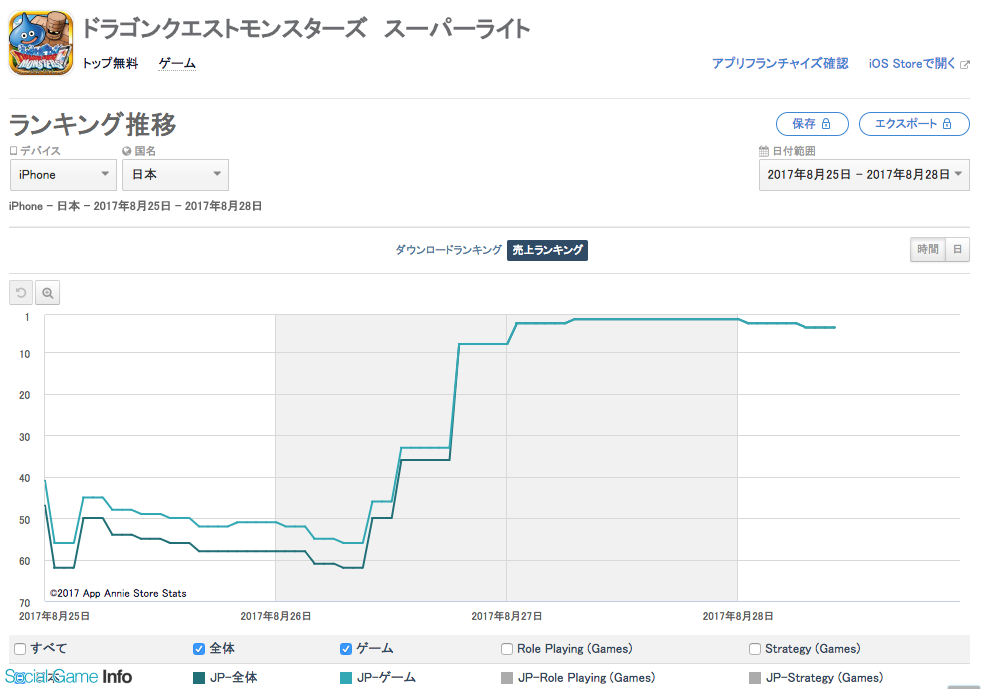Click the globe icon beside 国名
This screenshot has height=689, width=981.
click(x=126, y=151)
